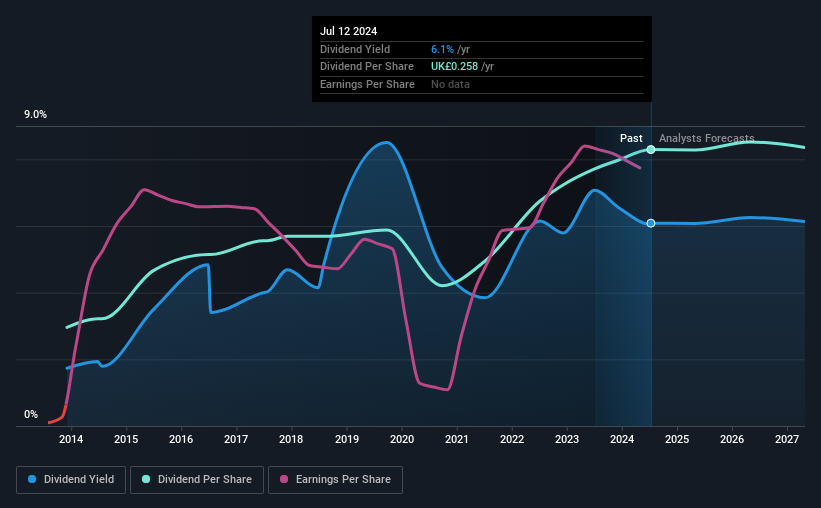The height and width of the screenshot is (508, 821).
Task: Click the 2021 x-axis label
Action: (457, 439)
